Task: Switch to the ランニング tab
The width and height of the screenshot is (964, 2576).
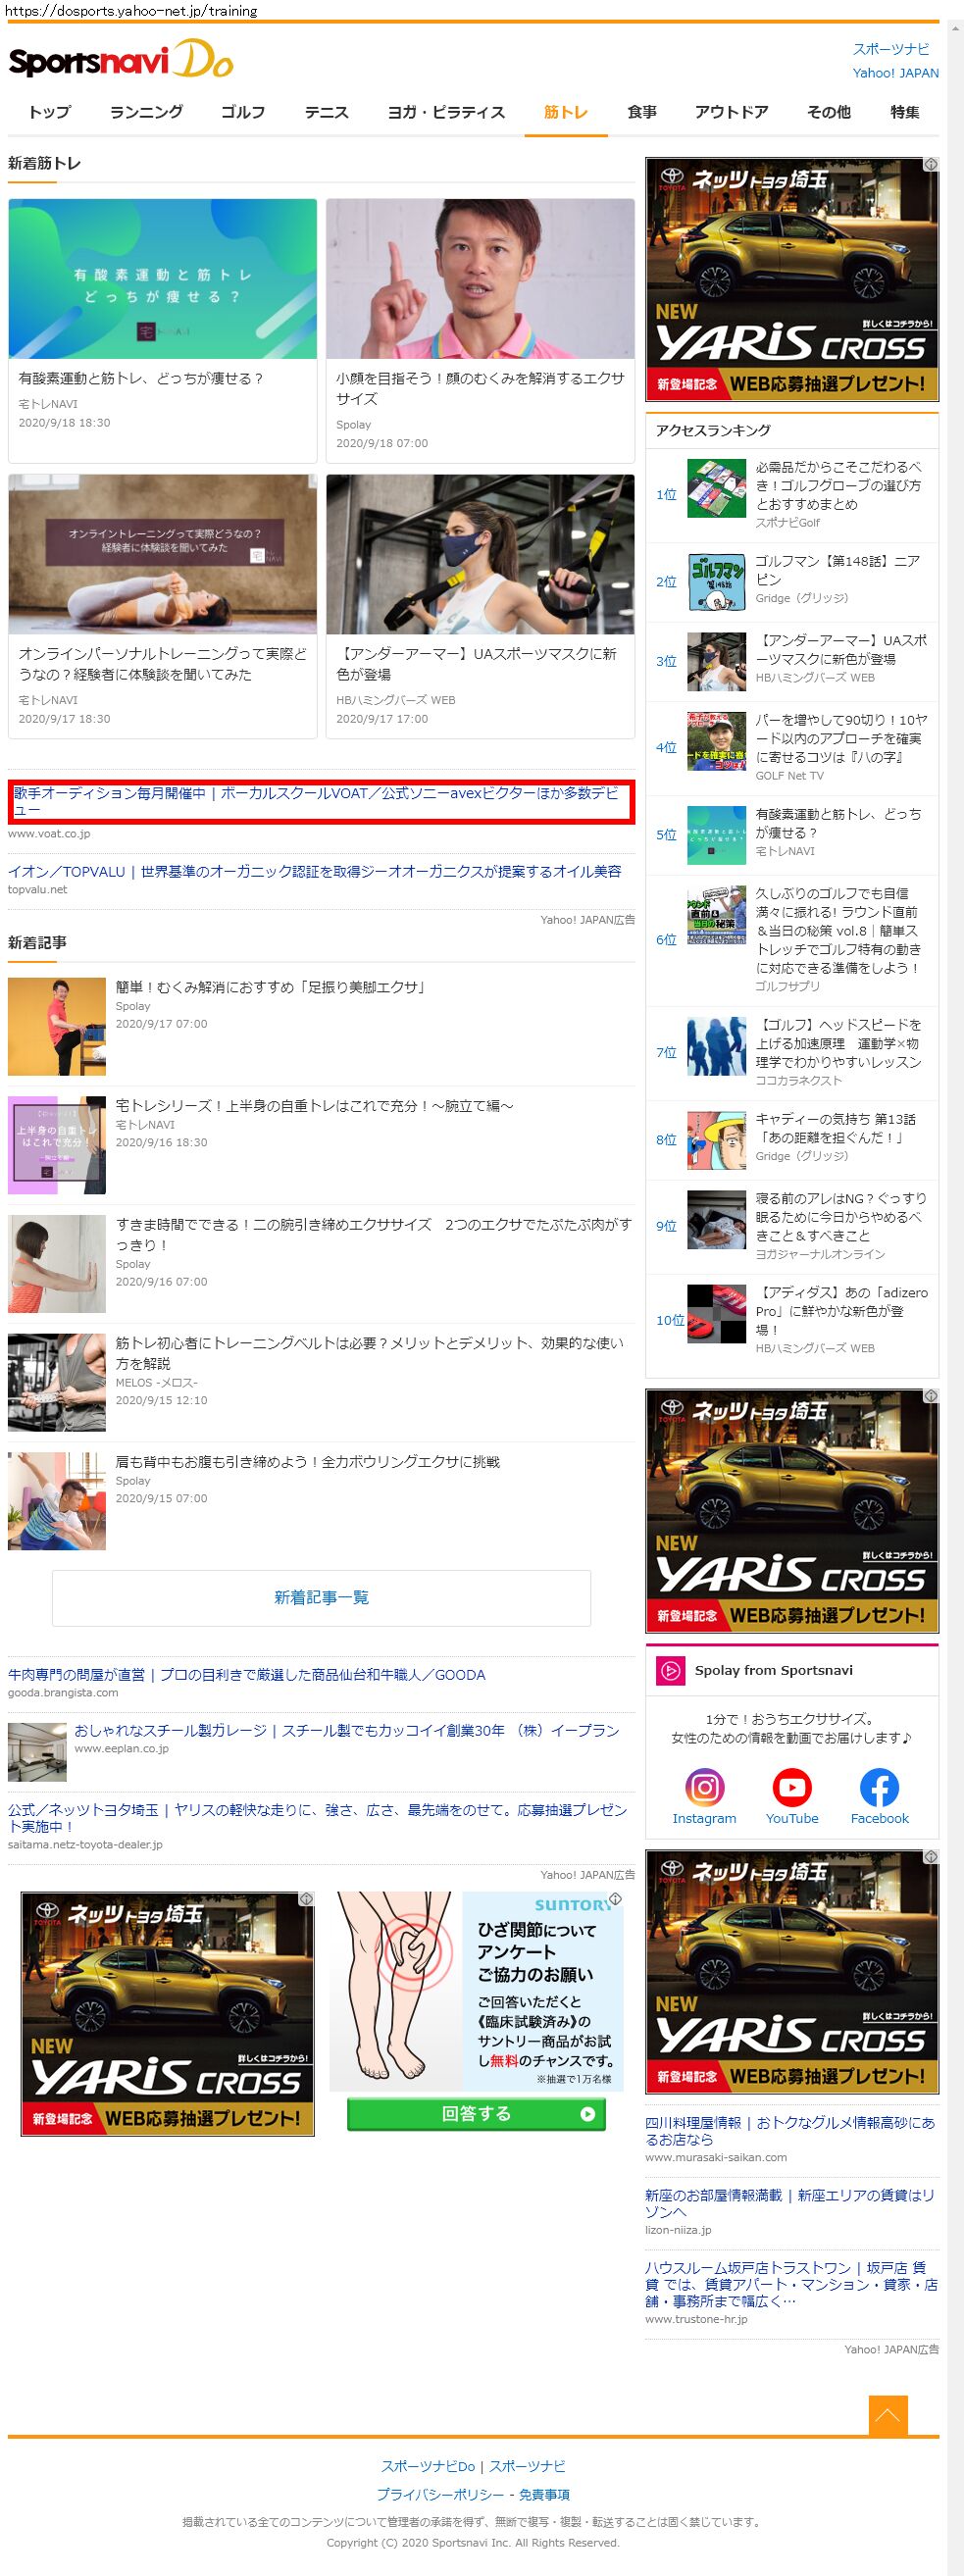Action: (146, 112)
